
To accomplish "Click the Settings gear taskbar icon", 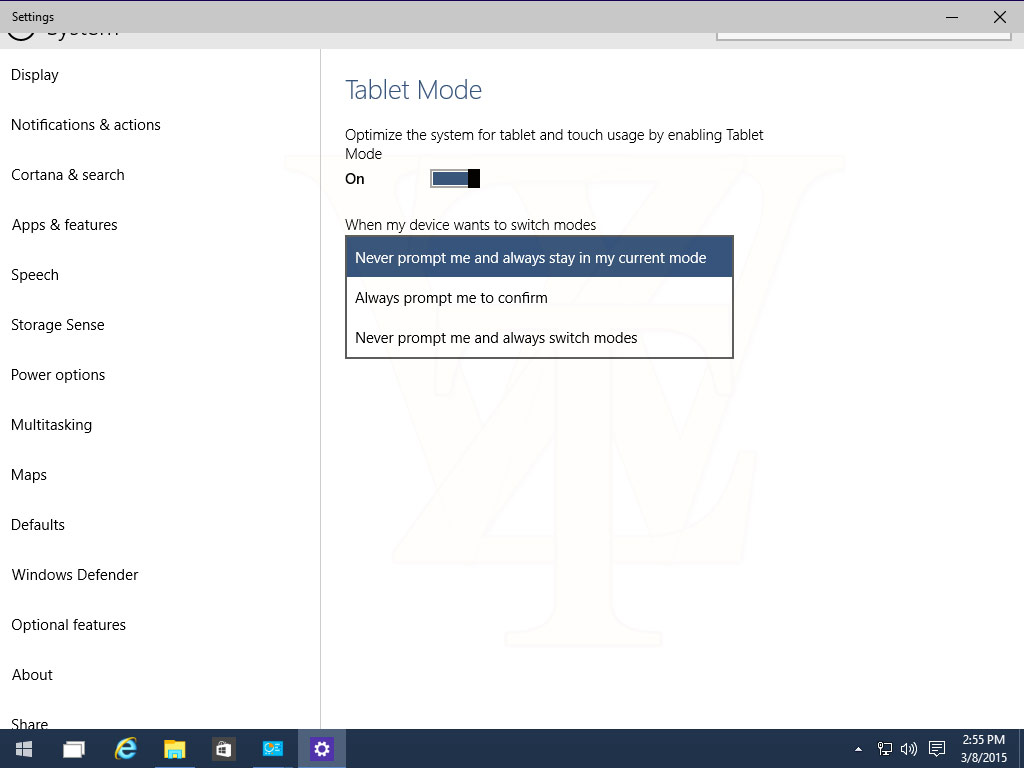I will point(322,748).
